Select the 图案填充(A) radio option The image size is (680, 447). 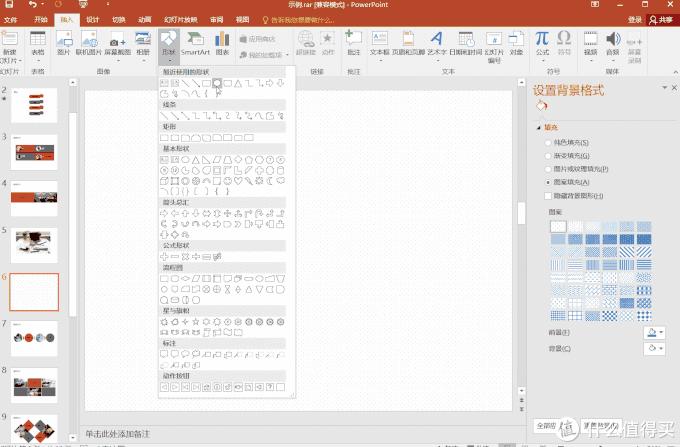click(x=548, y=183)
